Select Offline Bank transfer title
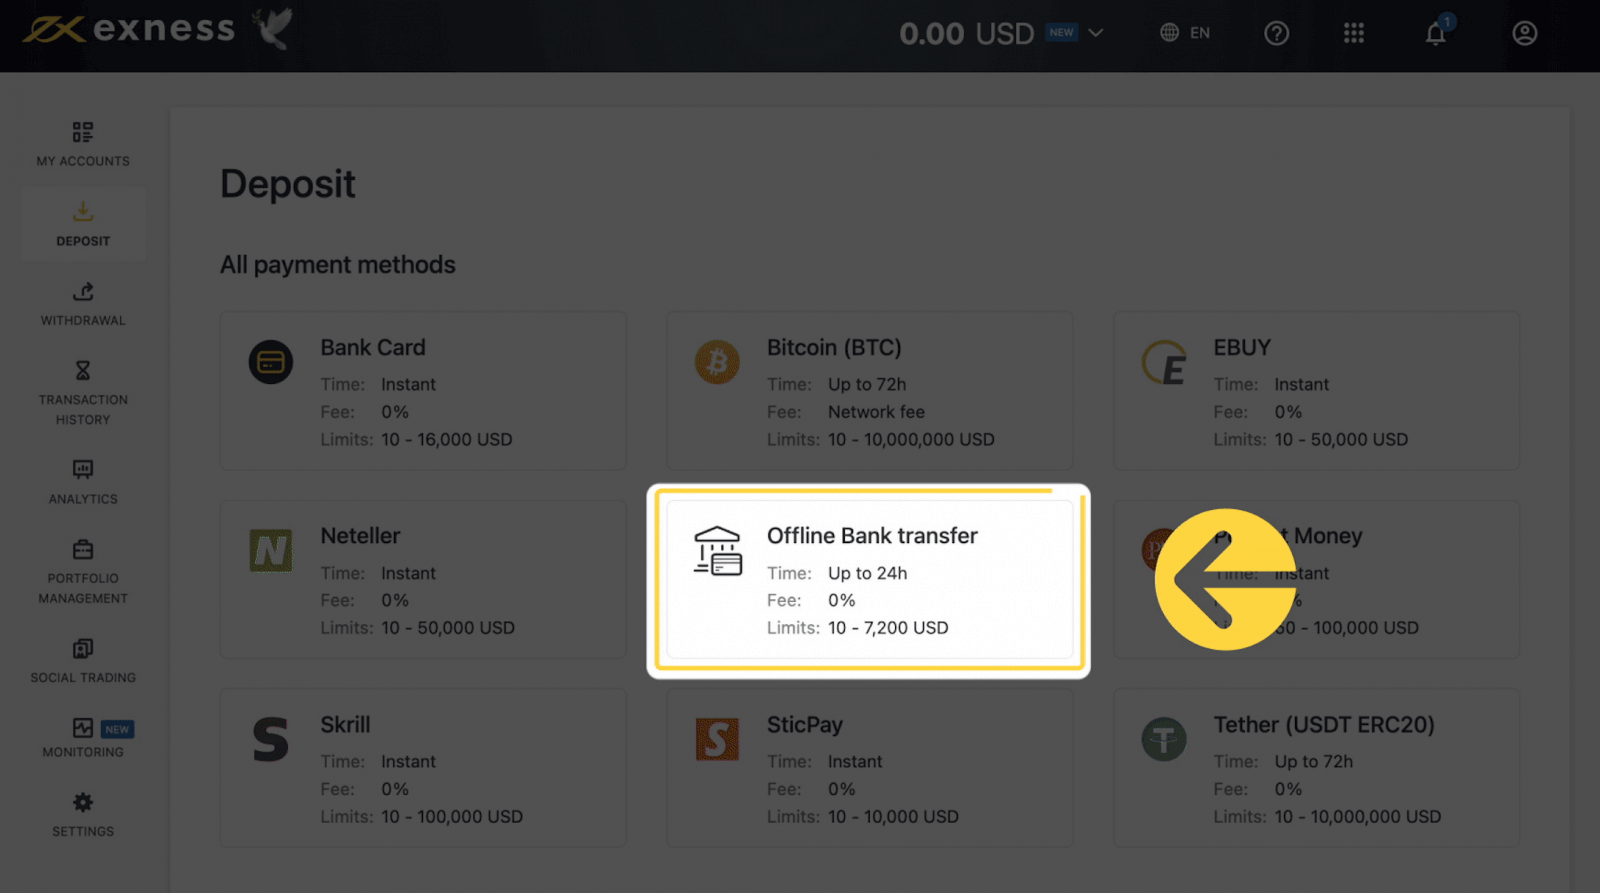 (x=872, y=535)
